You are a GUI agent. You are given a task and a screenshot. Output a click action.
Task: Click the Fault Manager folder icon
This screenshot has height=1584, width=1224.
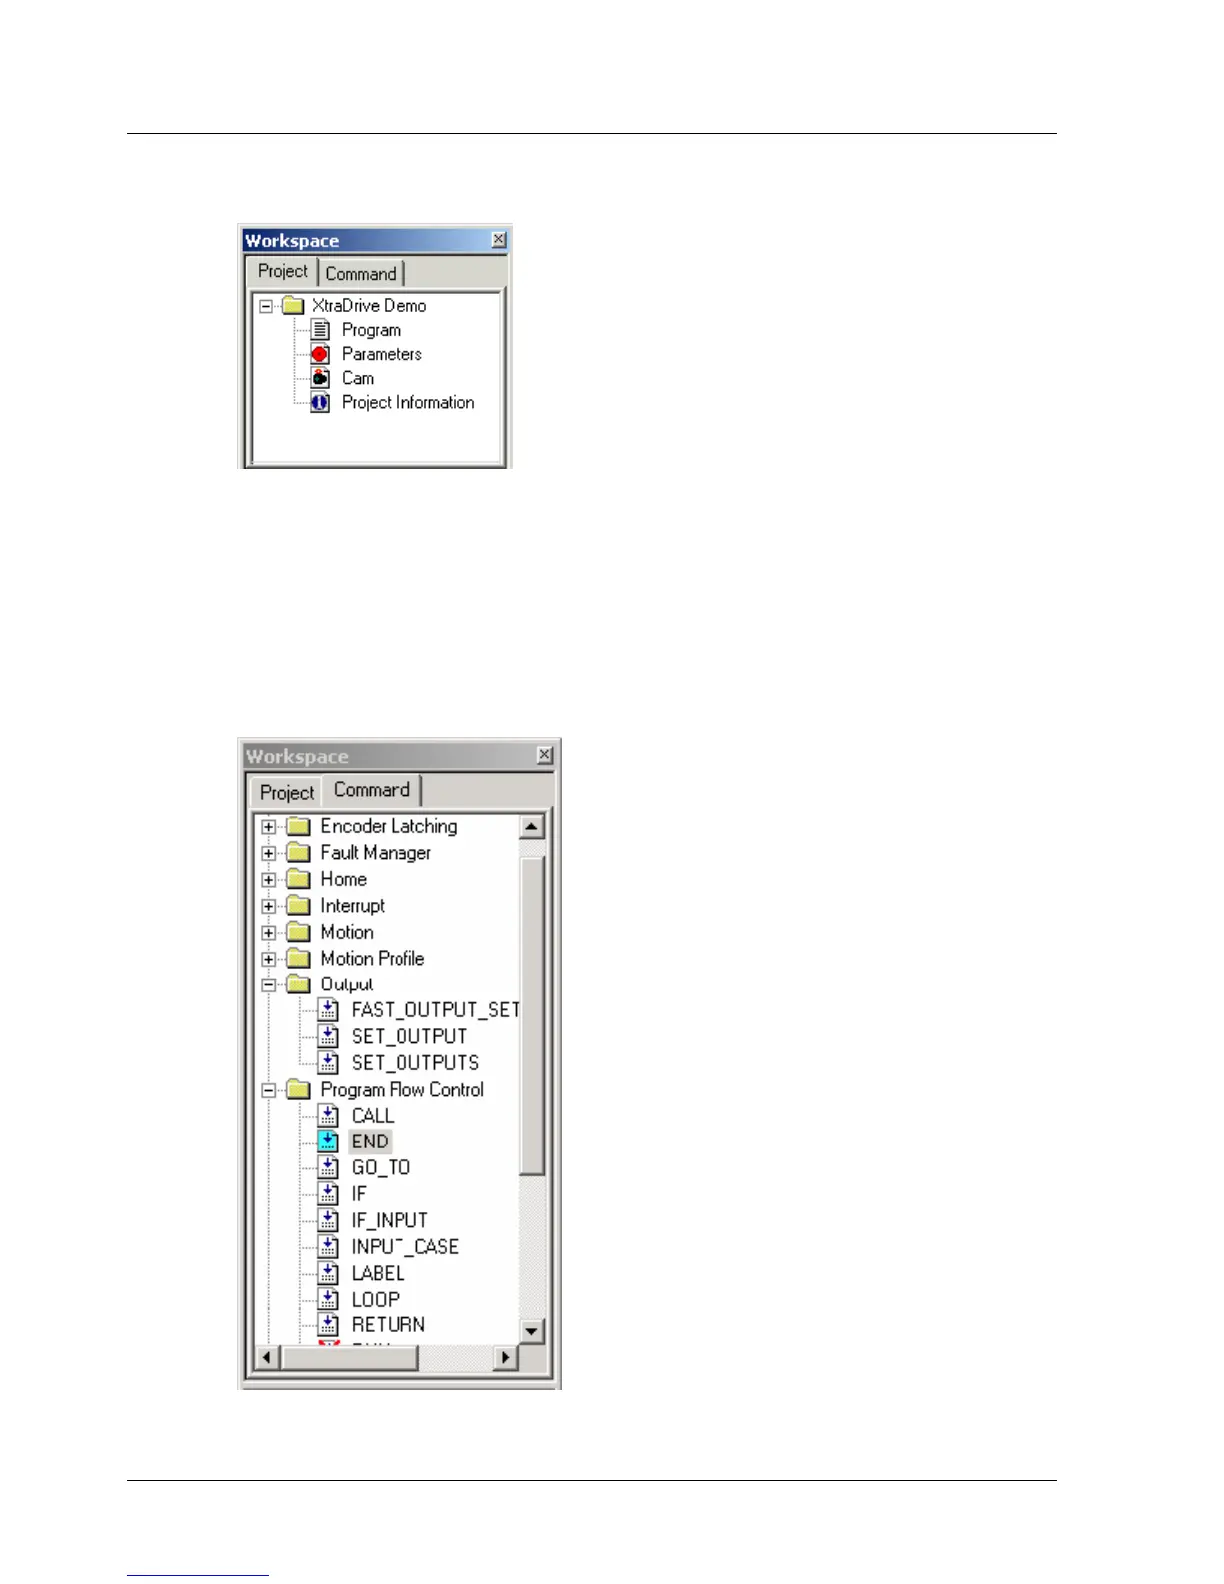coord(298,853)
